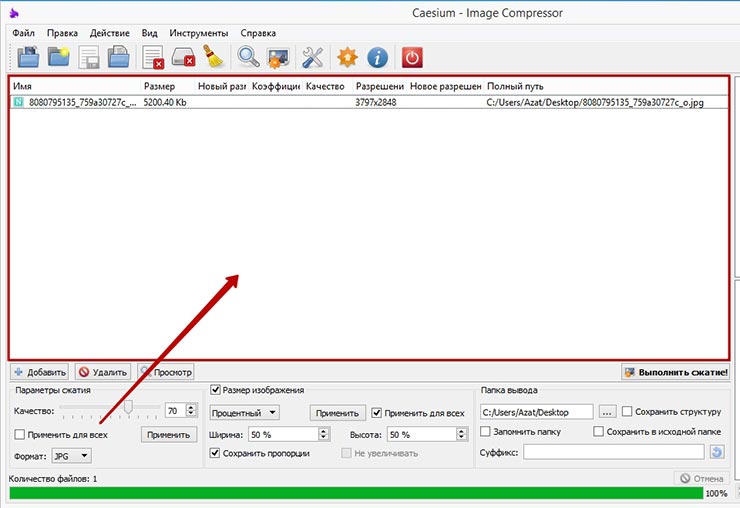Click the 'Ширина' 50 % spinner arrows

[323, 435]
